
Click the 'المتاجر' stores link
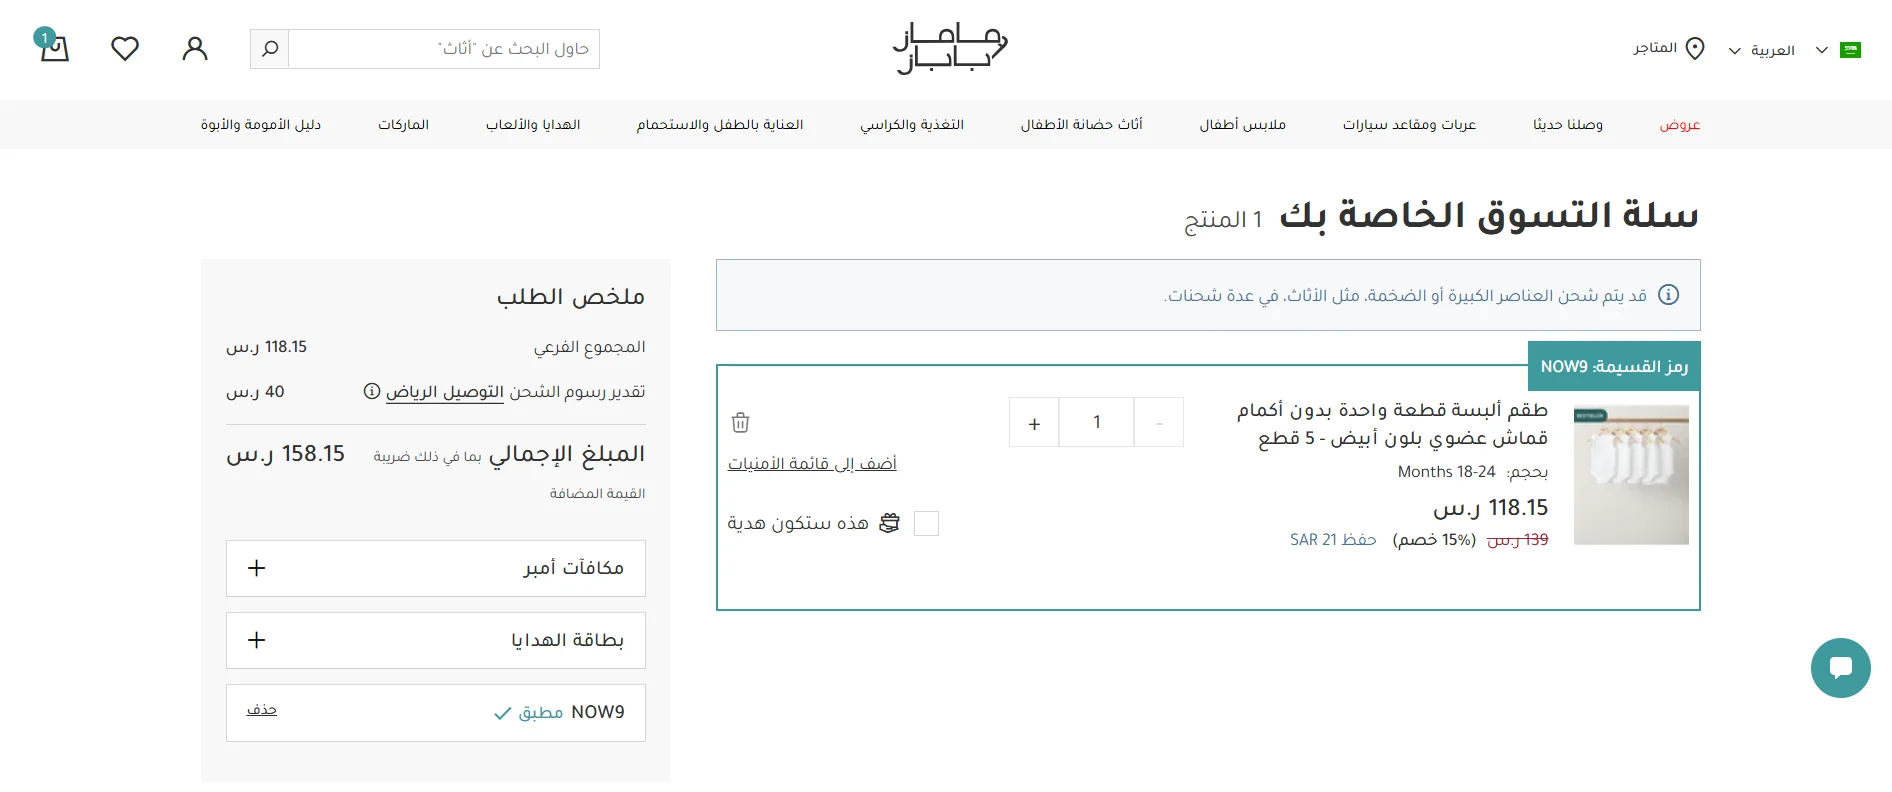(x=1655, y=48)
